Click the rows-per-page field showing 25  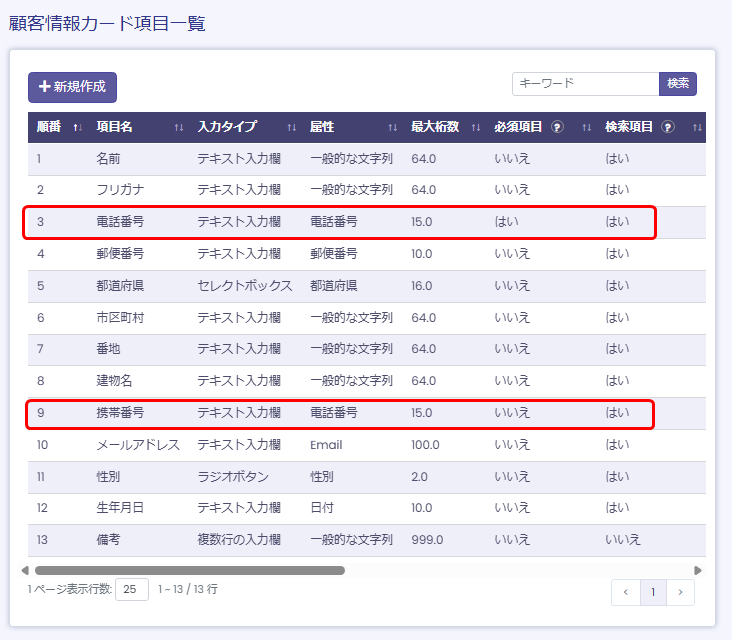132,589
